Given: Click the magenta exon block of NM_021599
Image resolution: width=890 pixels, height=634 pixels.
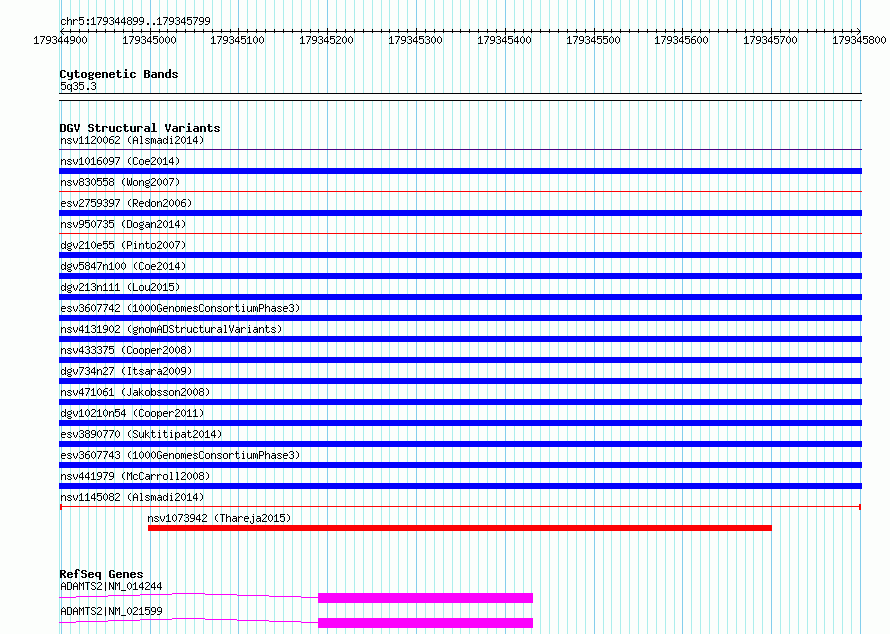Looking at the screenshot, I should [x=425, y=623].
